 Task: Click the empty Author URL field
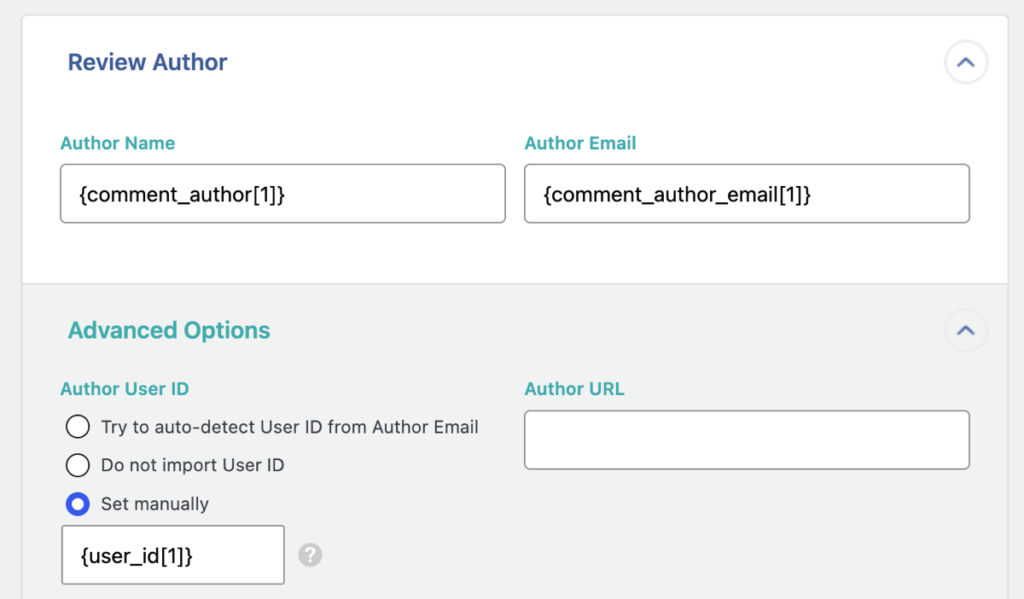pos(746,440)
